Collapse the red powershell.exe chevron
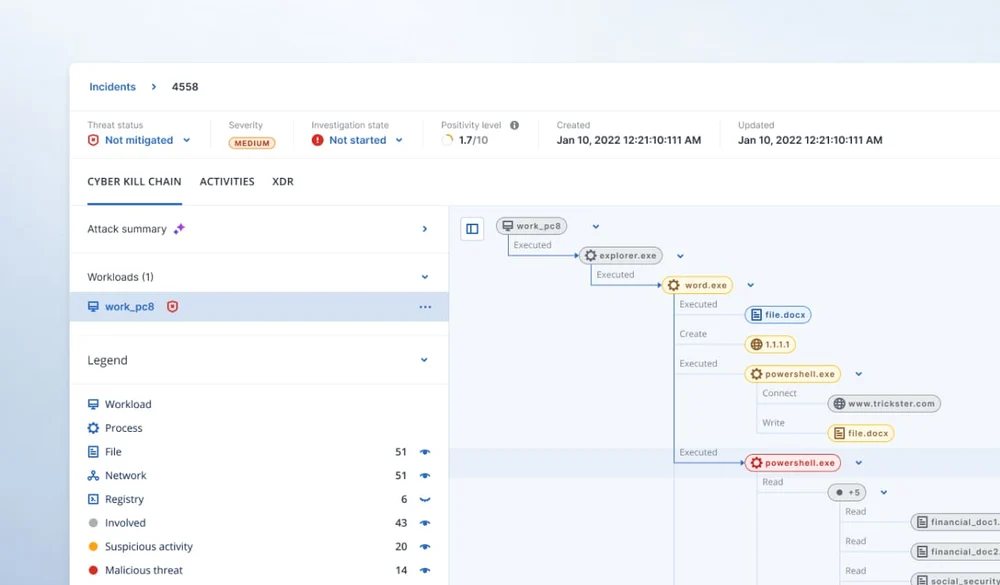This screenshot has height=585, width=1000. point(858,463)
